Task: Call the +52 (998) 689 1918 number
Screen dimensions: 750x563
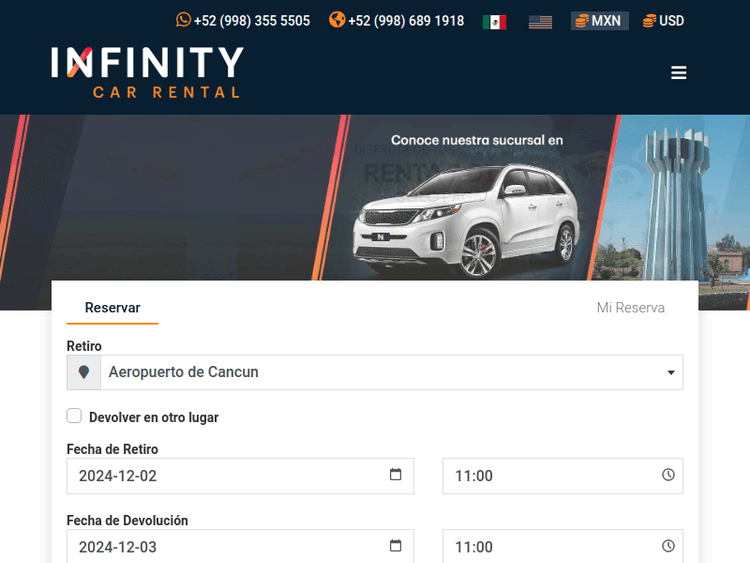Action: point(406,21)
